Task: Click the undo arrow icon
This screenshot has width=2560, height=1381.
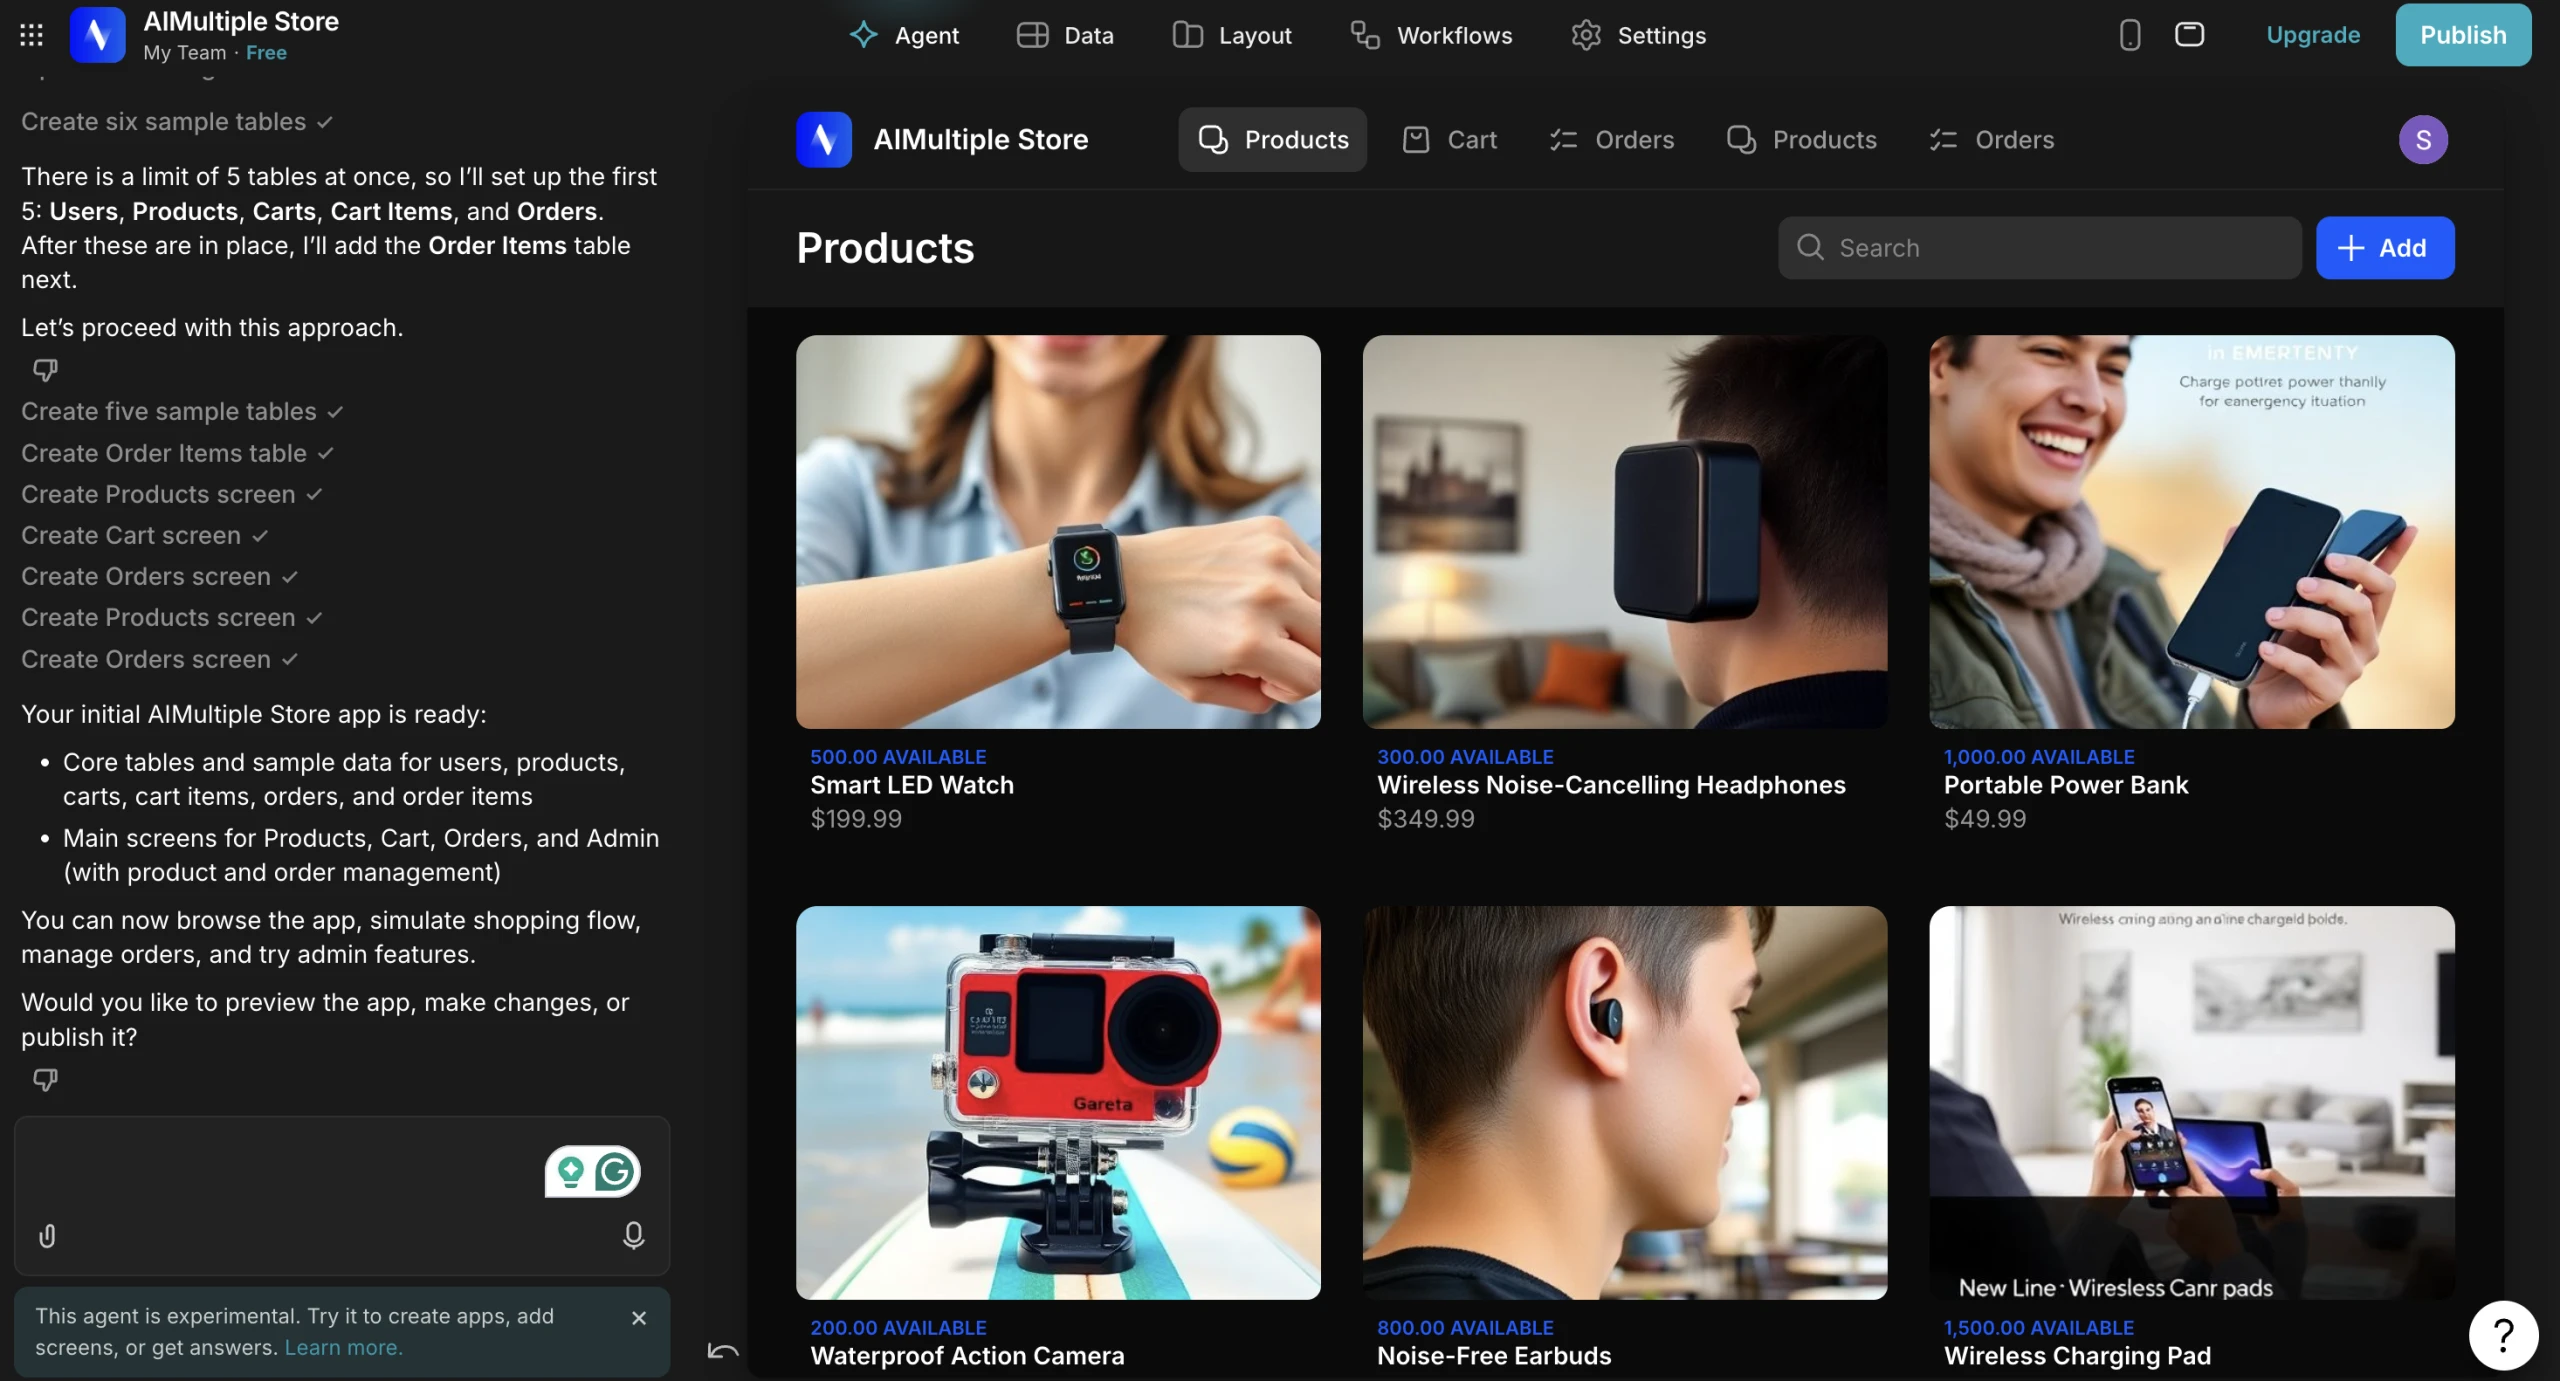Action: pyautogui.click(x=723, y=1352)
